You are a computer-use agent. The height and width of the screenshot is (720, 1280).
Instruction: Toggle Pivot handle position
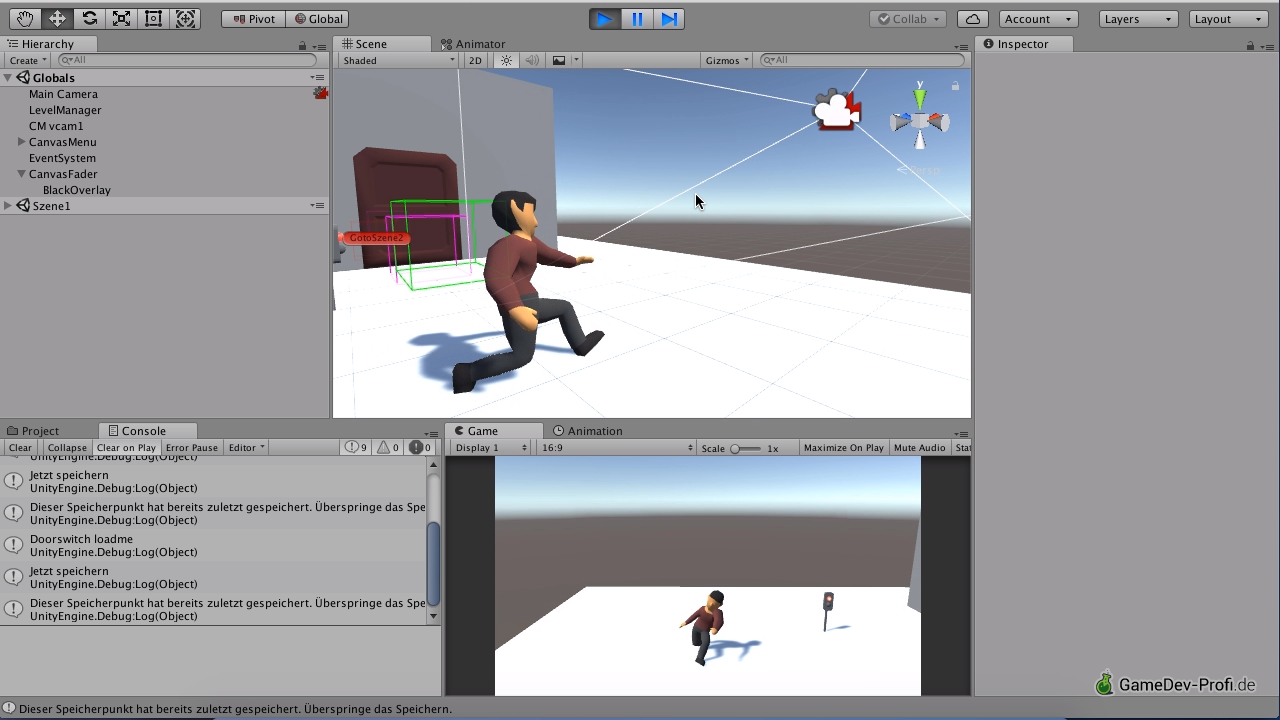[253, 19]
